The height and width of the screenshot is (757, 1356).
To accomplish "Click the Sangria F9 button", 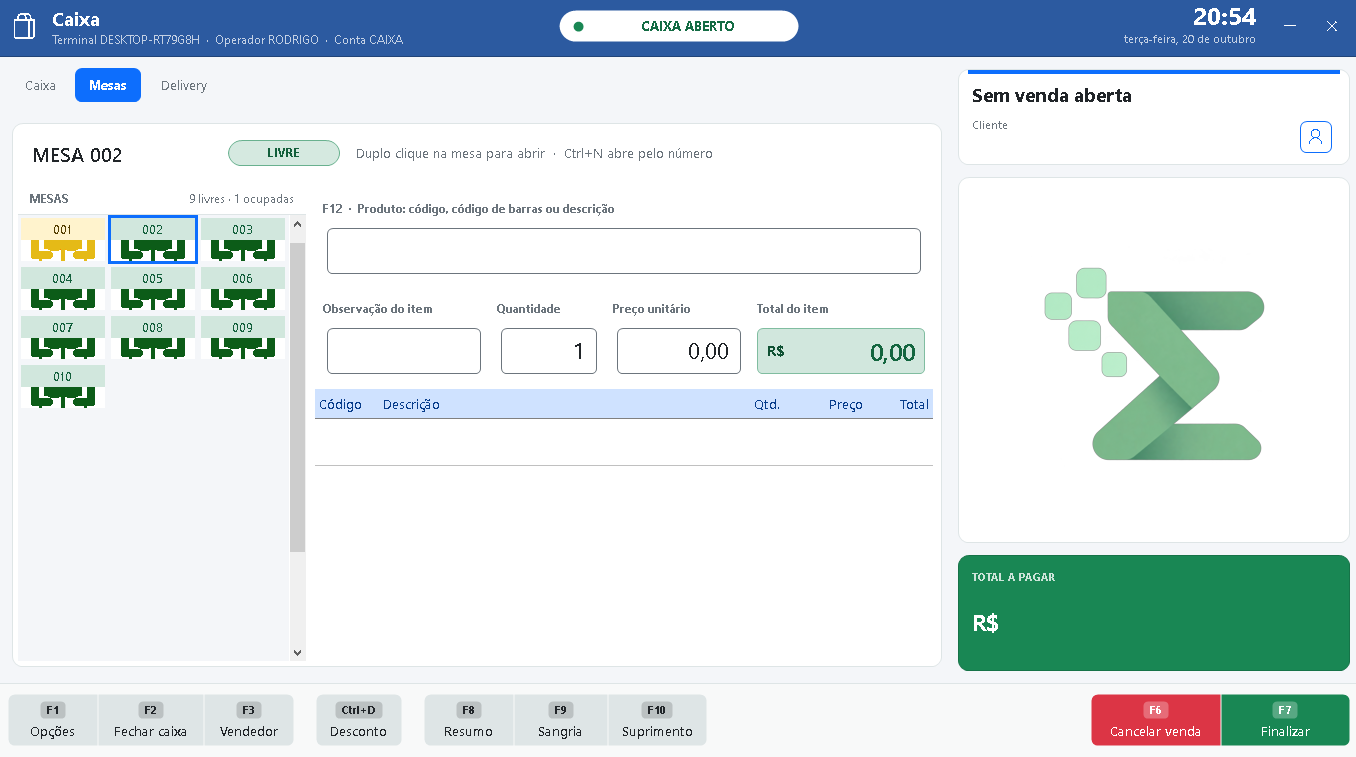I will click(x=561, y=720).
